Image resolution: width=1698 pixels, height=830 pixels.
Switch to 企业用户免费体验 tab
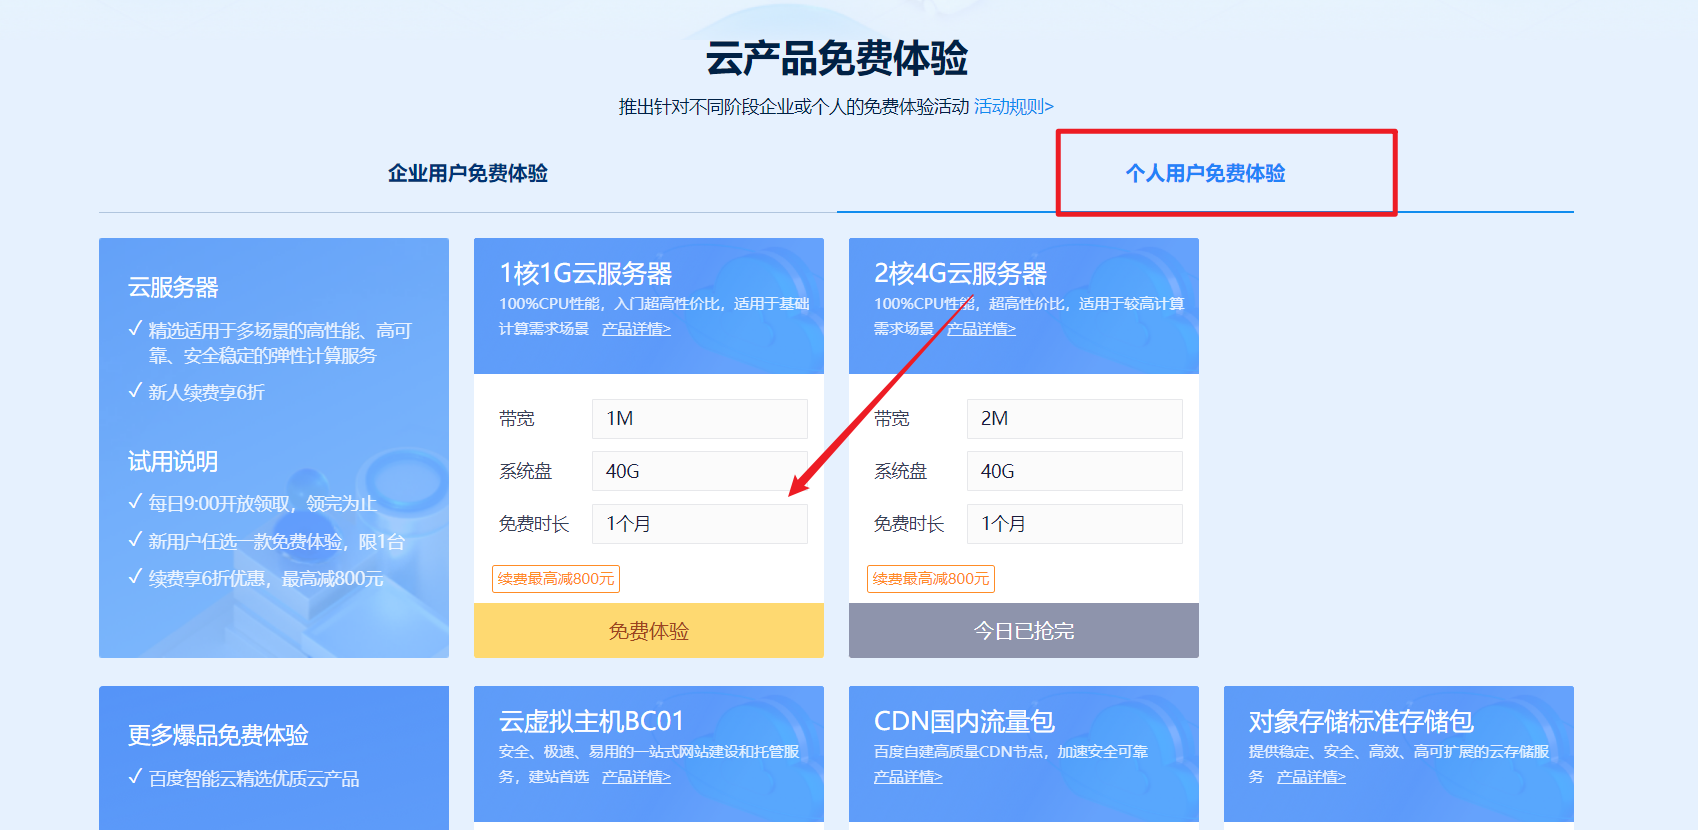click(x=467, y=173)
